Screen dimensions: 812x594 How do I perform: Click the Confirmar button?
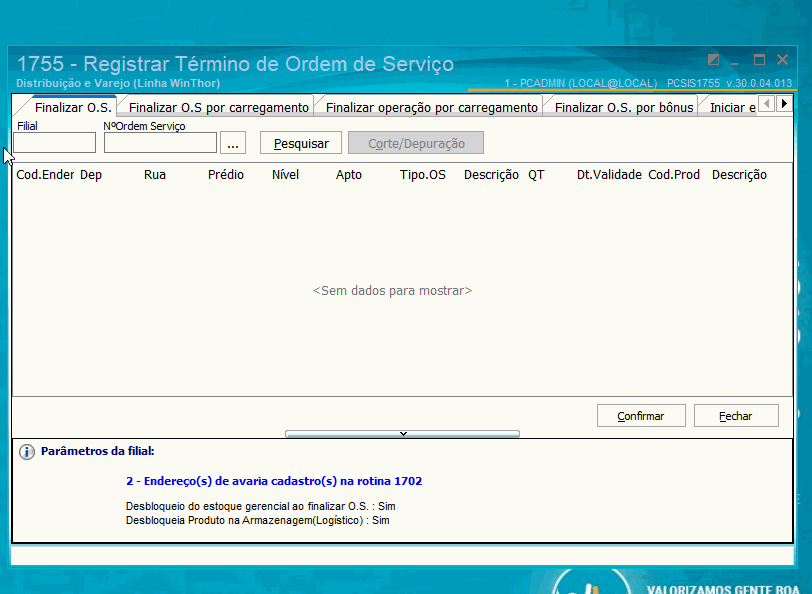641,416
